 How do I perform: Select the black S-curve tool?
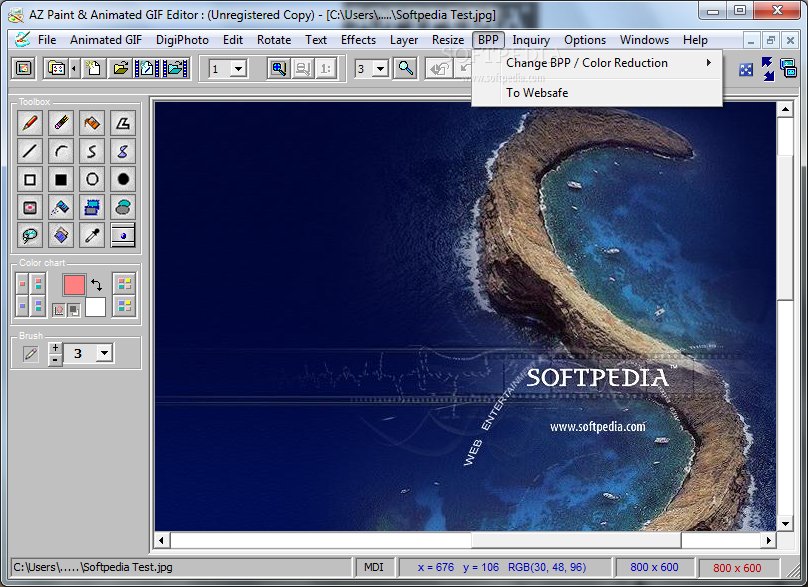(92, 151)
